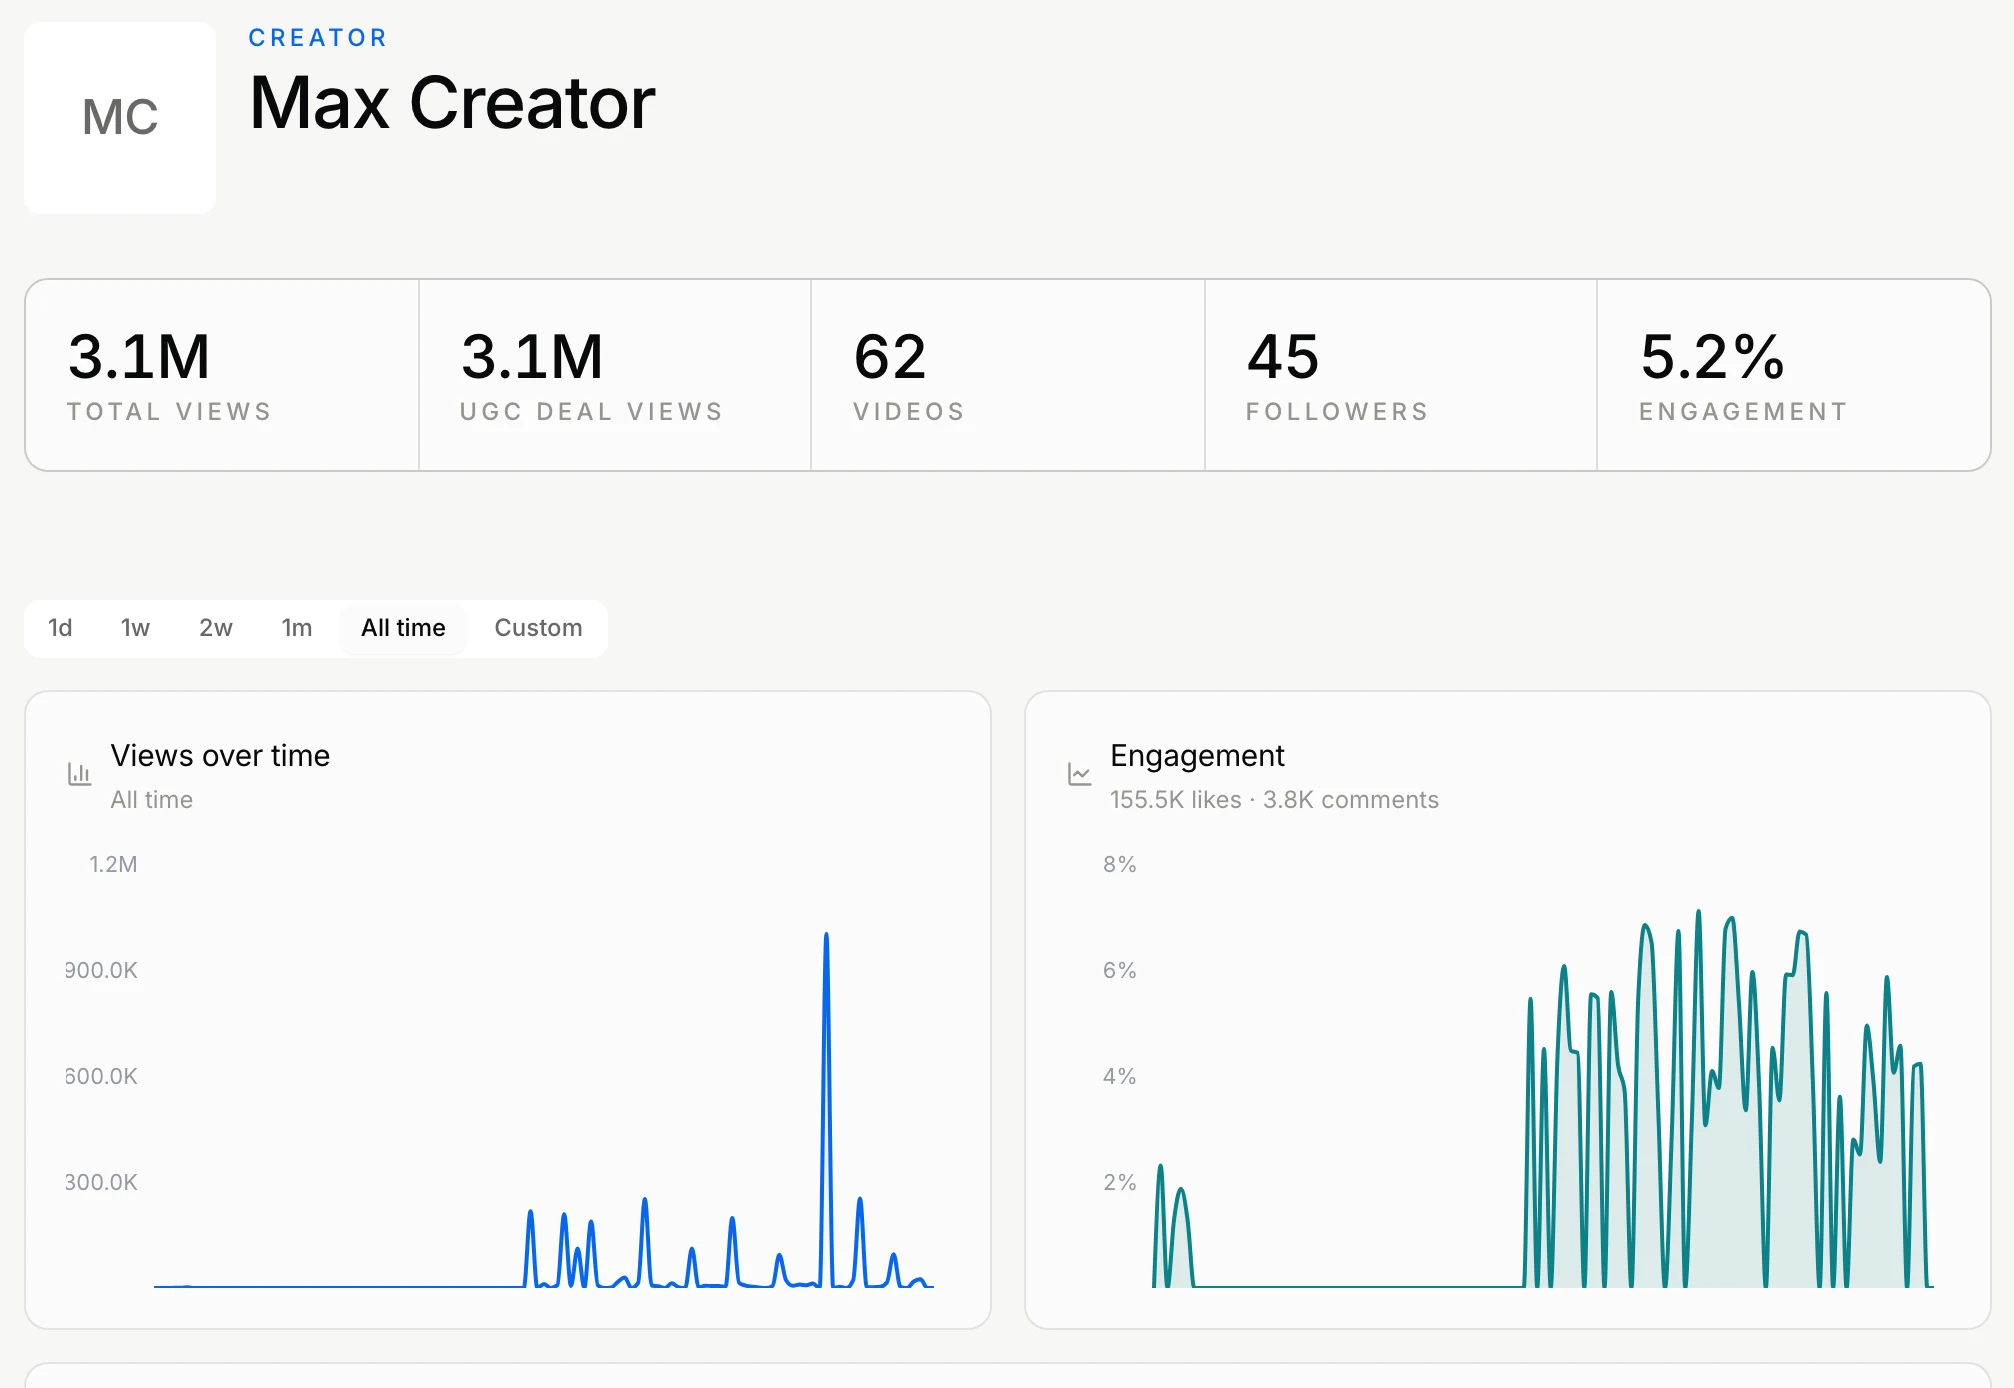Image resolution: width=2014 pixels, height=1388 pixels.
Task: Click the Engagement chart title
Action: [1197, 756]
